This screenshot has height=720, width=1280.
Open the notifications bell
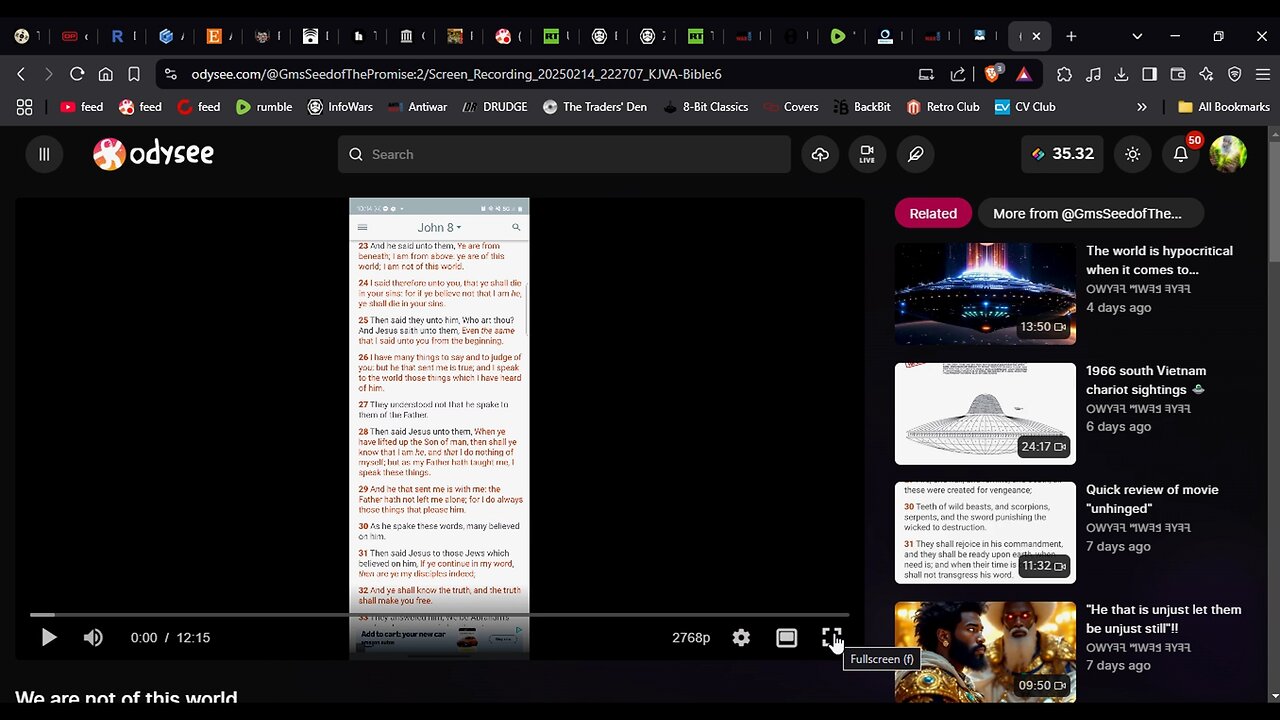tap(1181, 154)
